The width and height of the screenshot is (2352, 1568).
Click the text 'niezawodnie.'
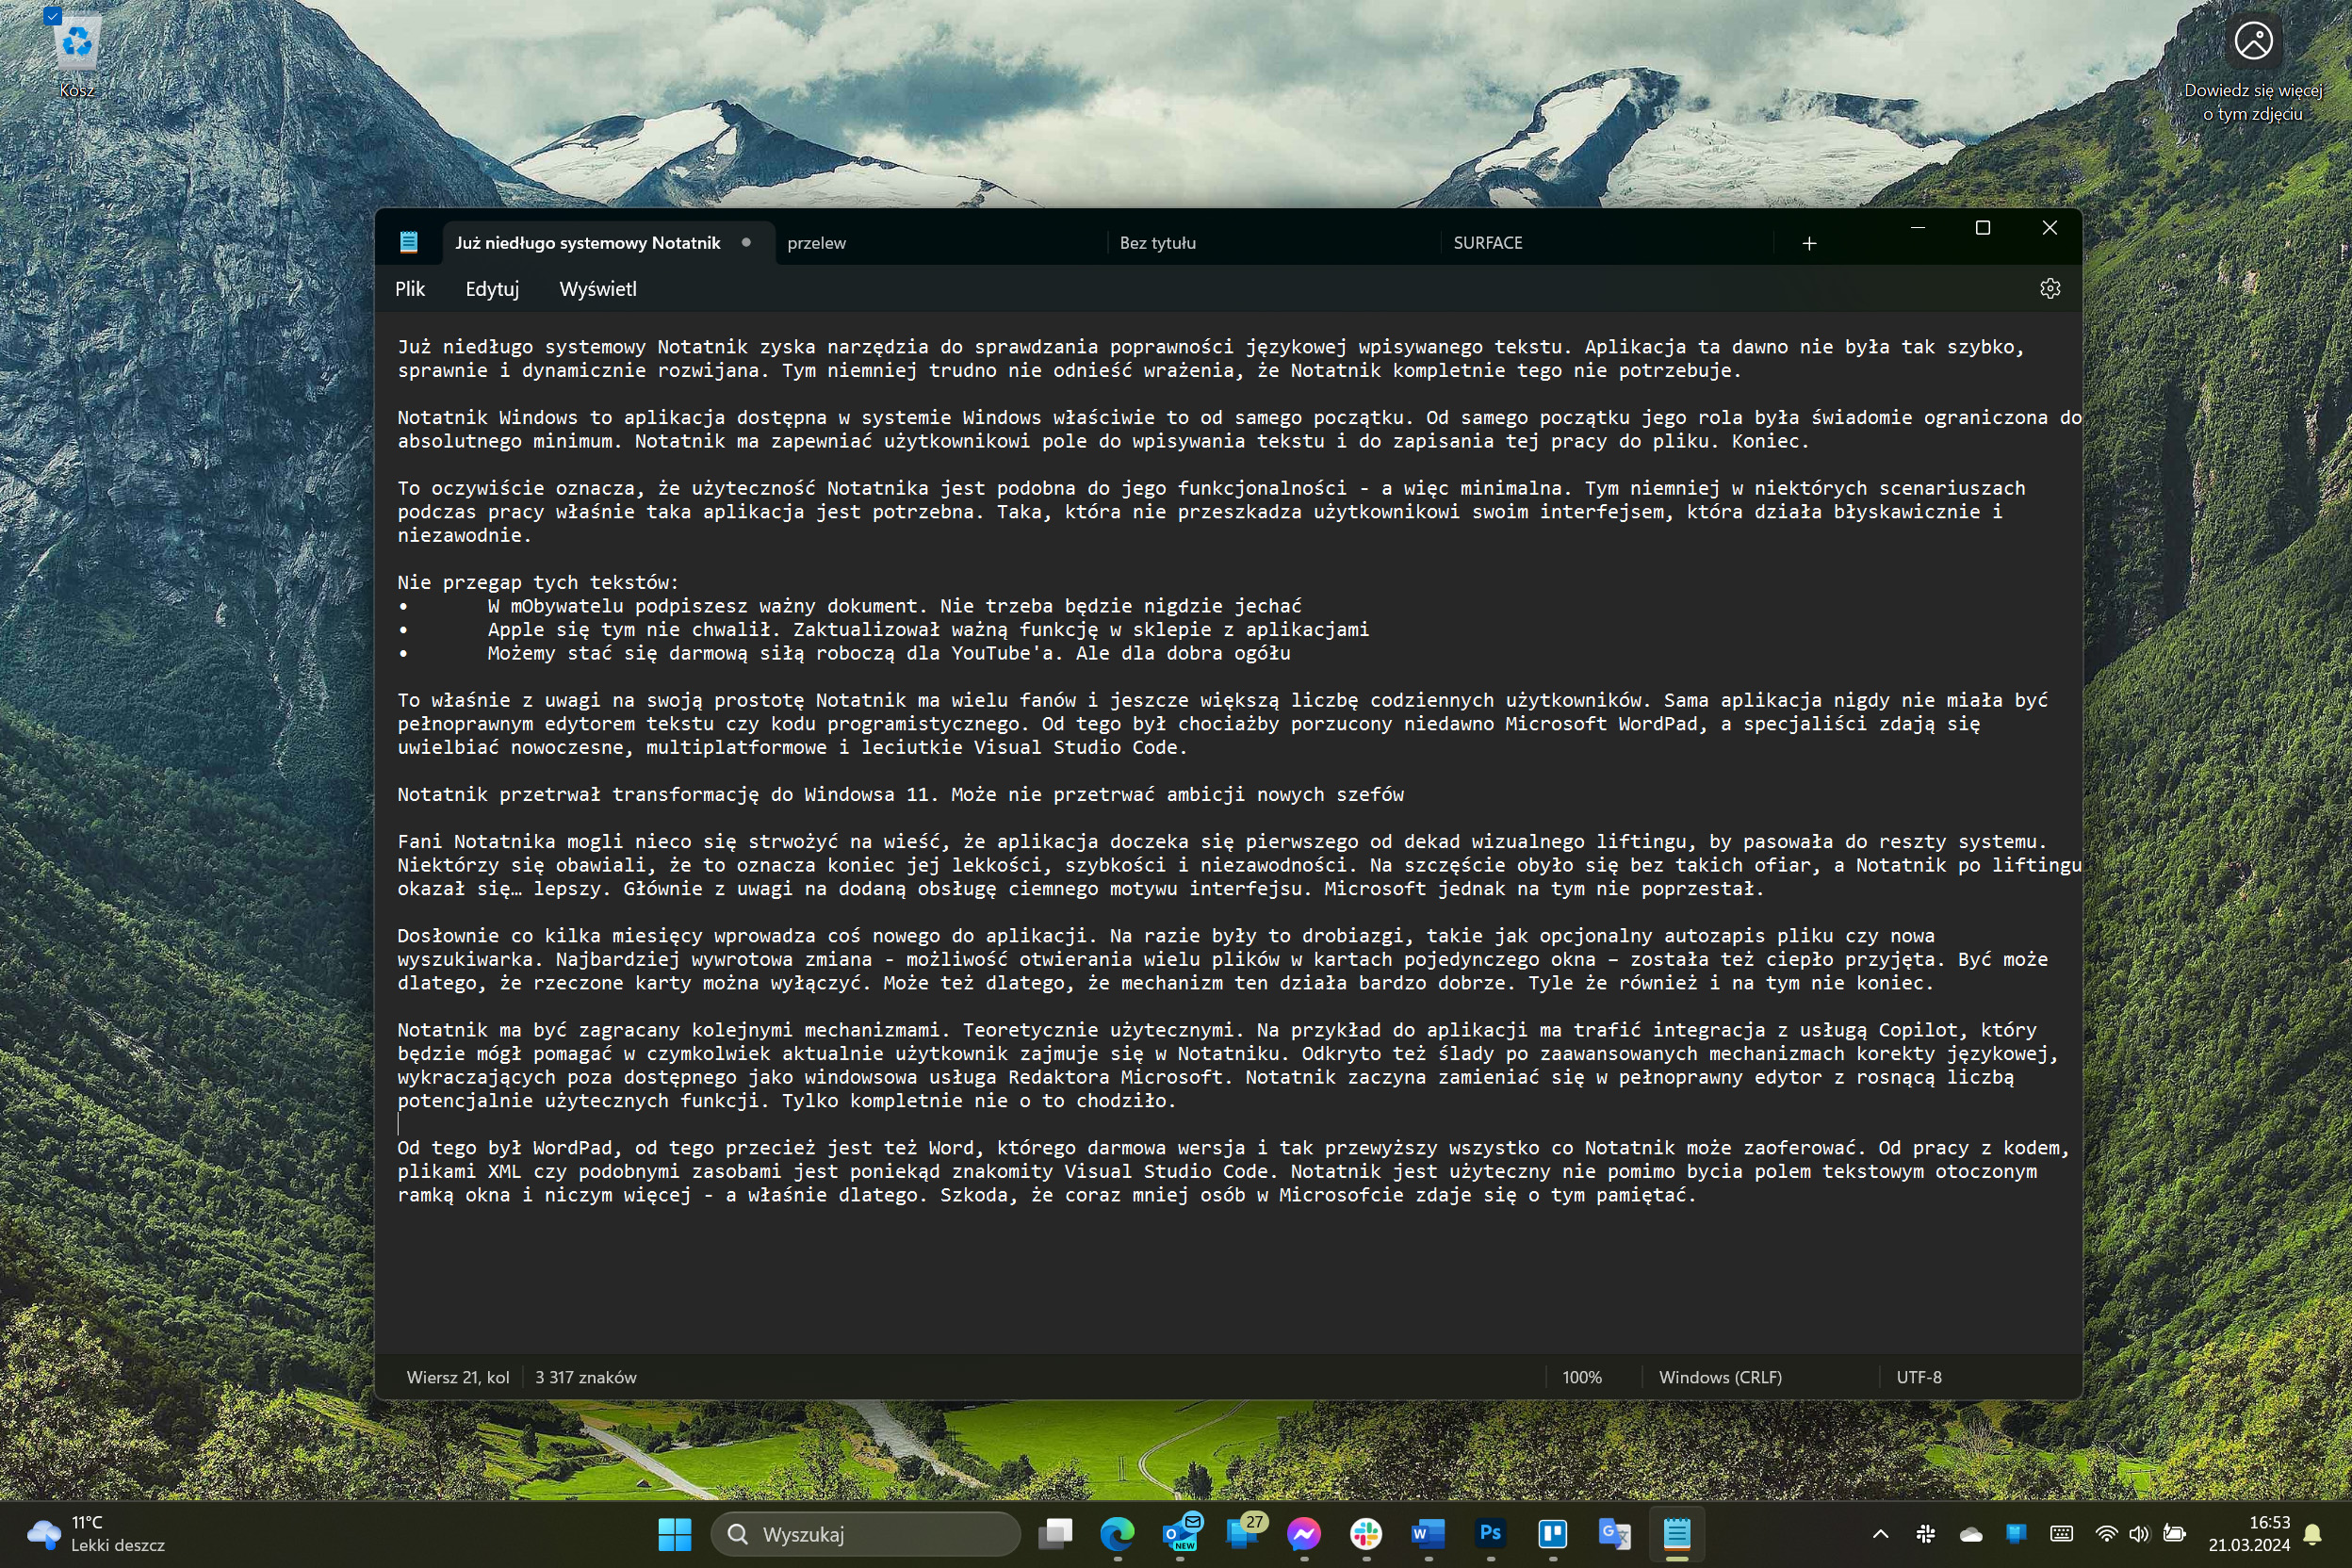tap(465, 535)
